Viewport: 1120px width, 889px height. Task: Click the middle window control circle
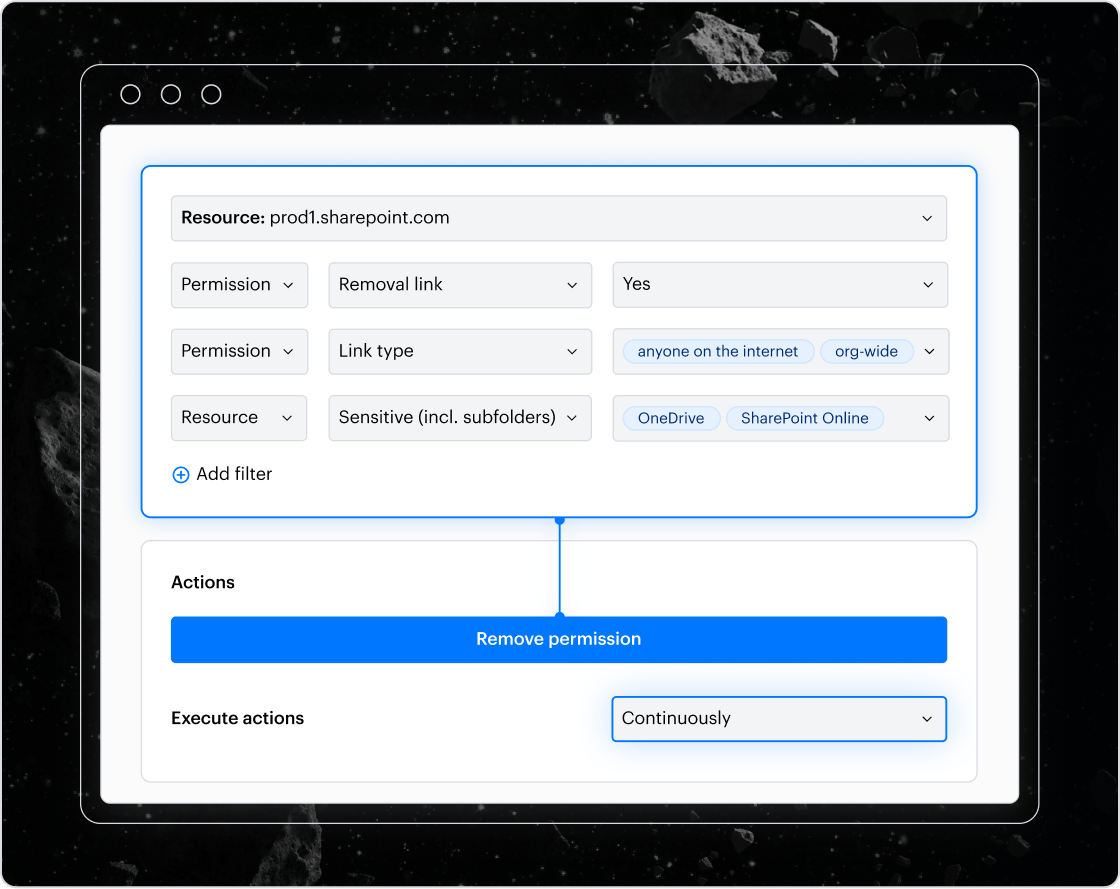click(171, 94)
